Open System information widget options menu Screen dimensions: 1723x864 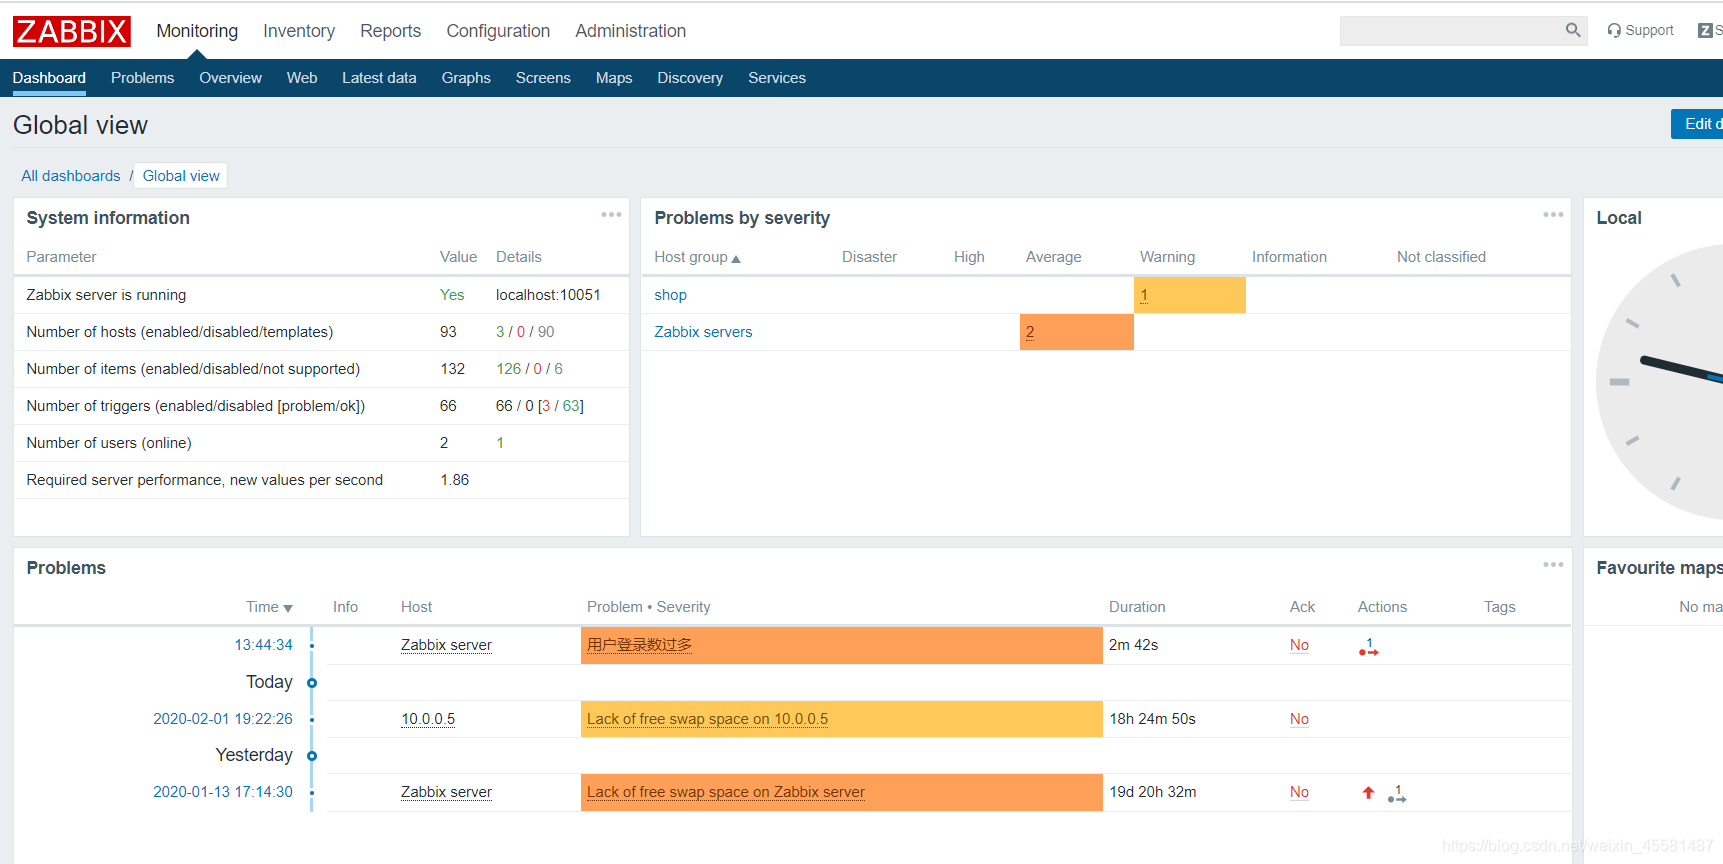click(611, 215)
